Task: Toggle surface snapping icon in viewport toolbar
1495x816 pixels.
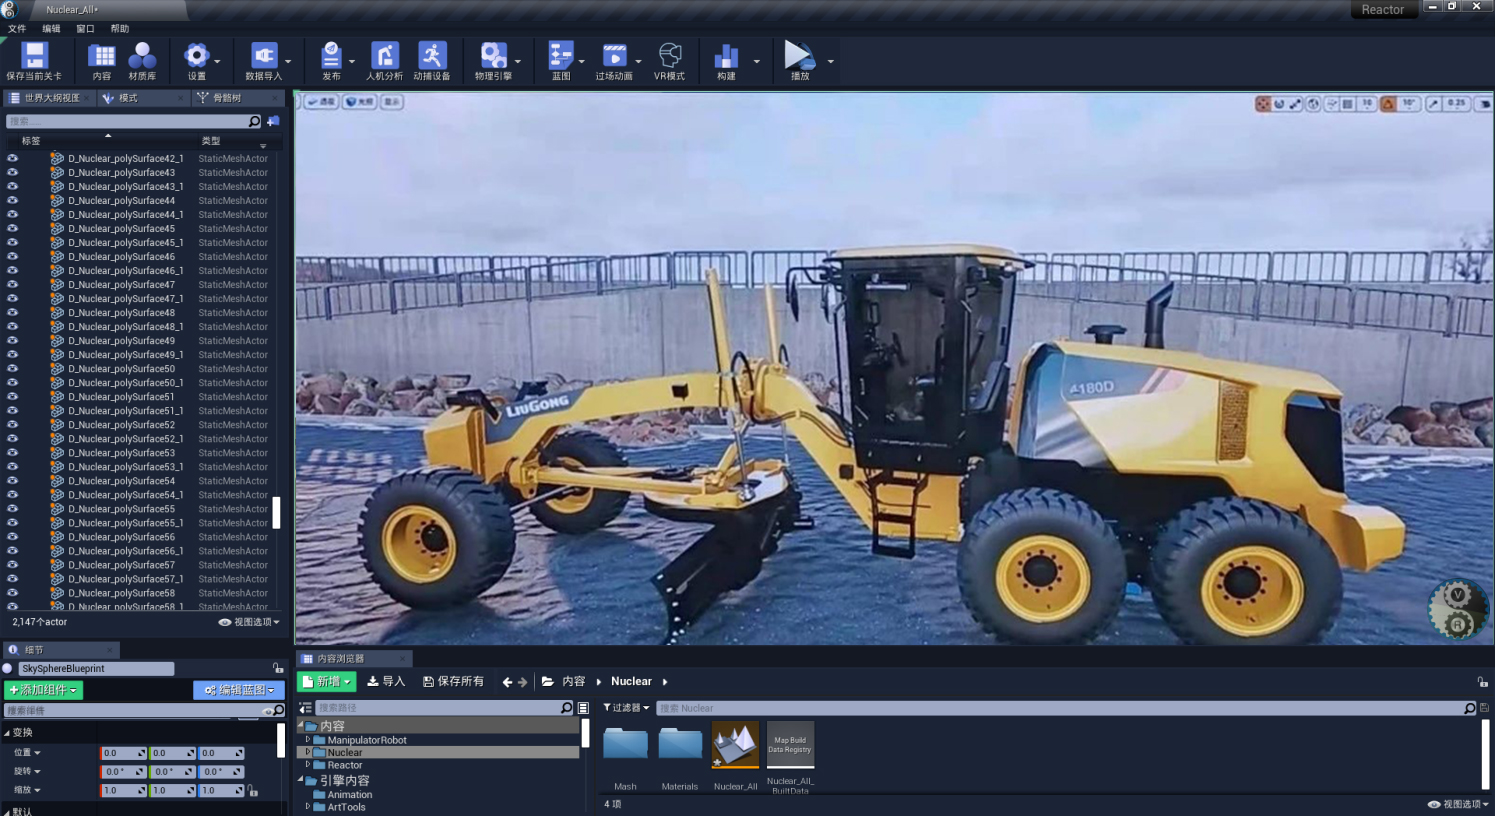Action: point(1332,103)
